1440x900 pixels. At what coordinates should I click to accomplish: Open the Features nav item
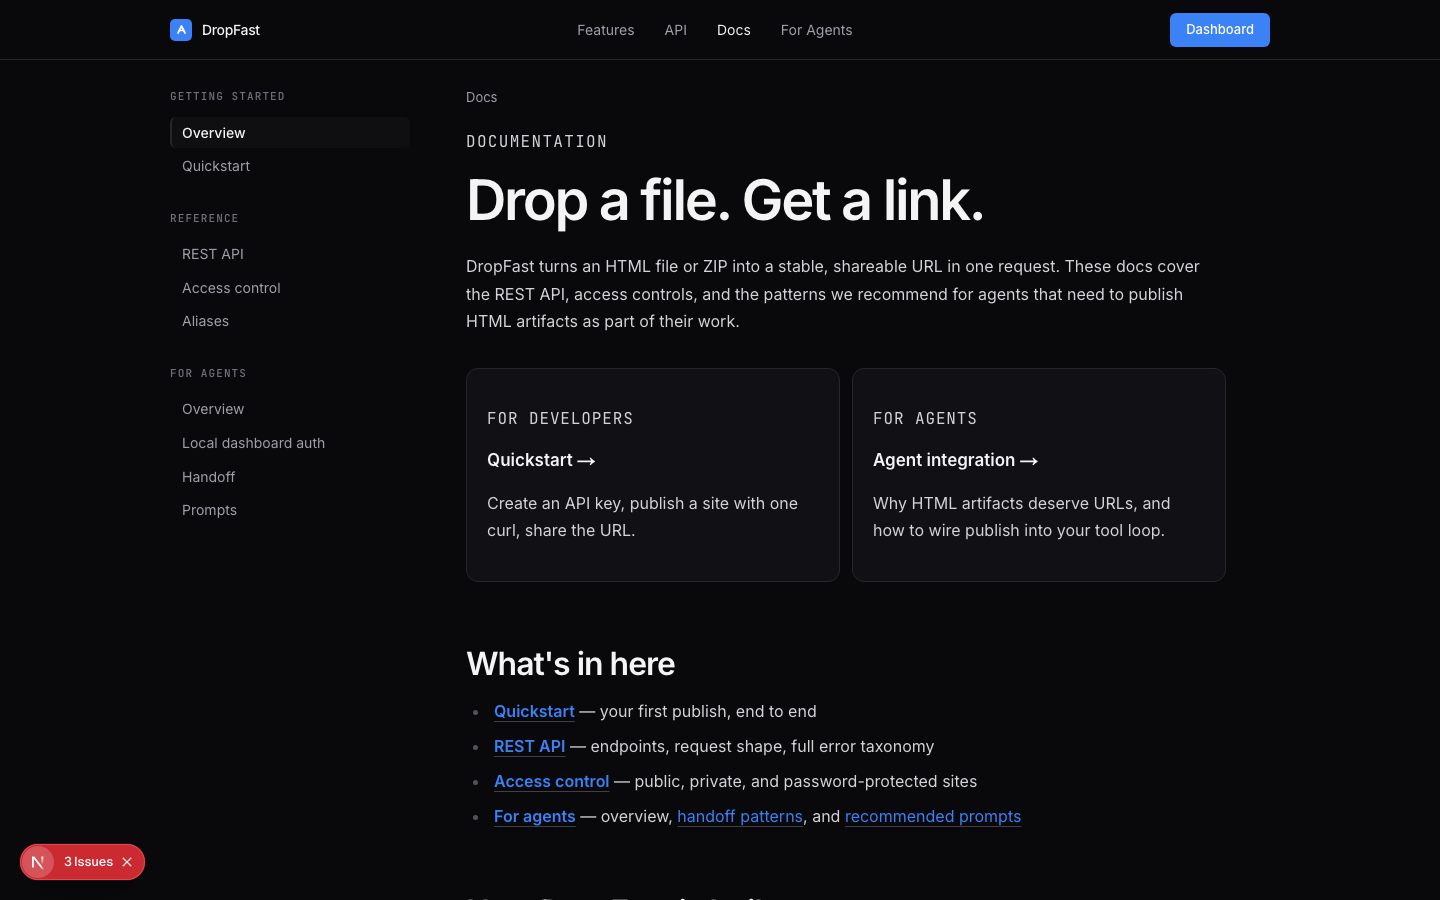606,30
